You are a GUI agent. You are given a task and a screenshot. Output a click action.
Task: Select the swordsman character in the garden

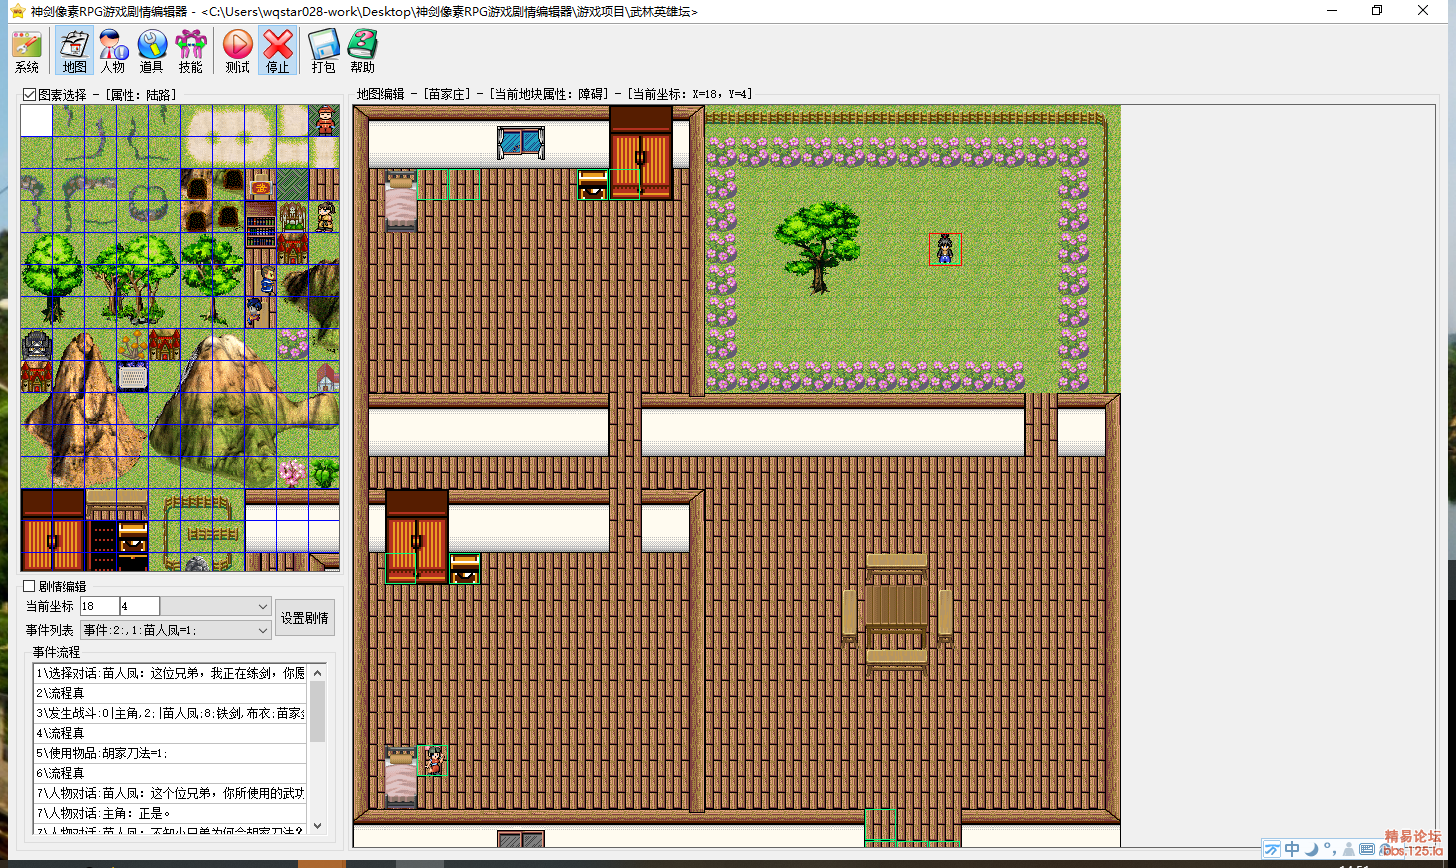945,249
